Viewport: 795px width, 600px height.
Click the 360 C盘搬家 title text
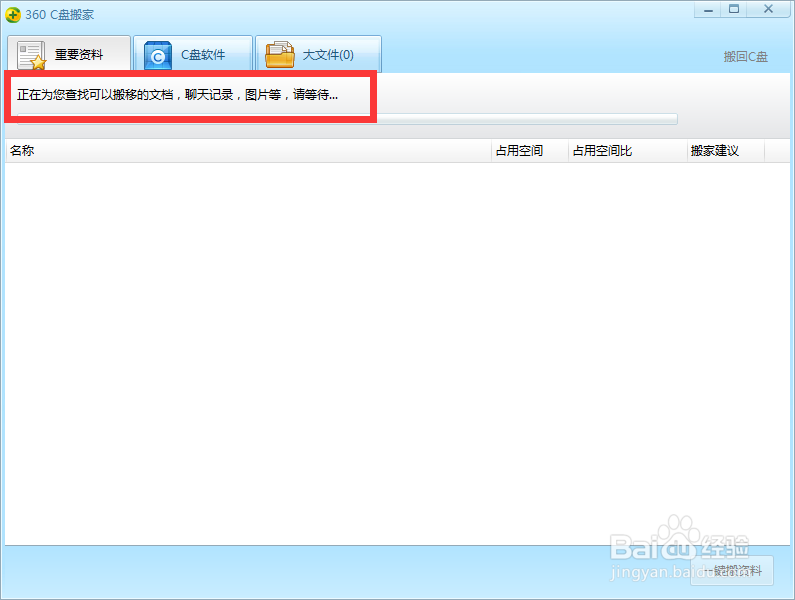59,15
